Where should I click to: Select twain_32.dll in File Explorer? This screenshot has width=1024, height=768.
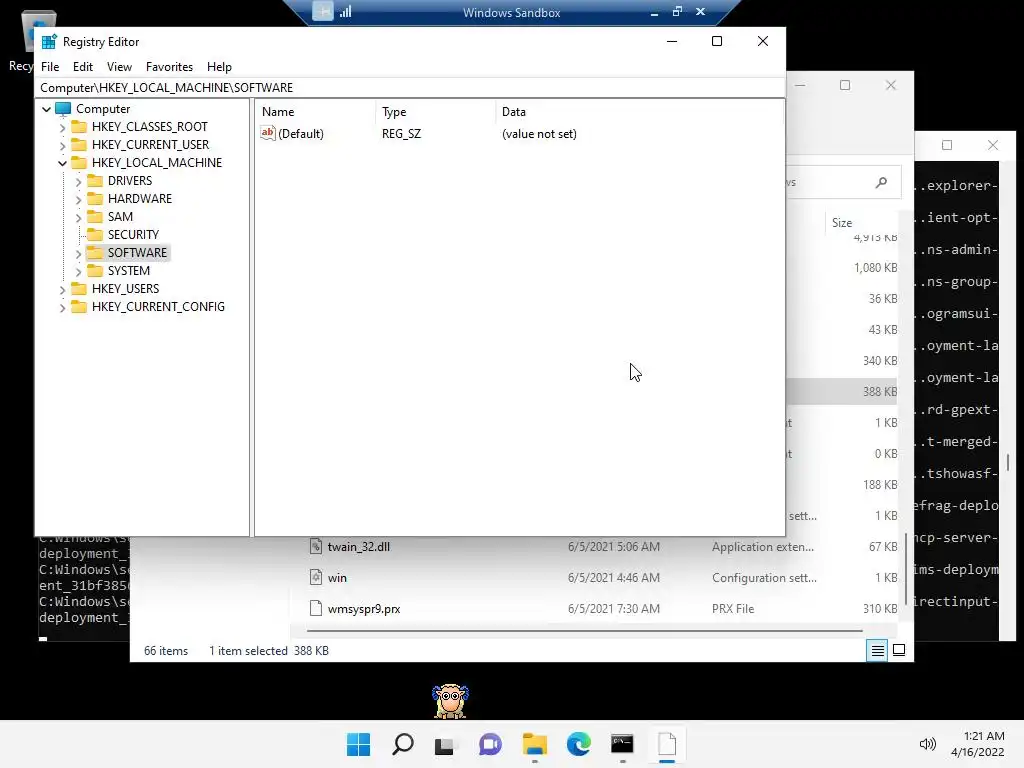(359, 547)
